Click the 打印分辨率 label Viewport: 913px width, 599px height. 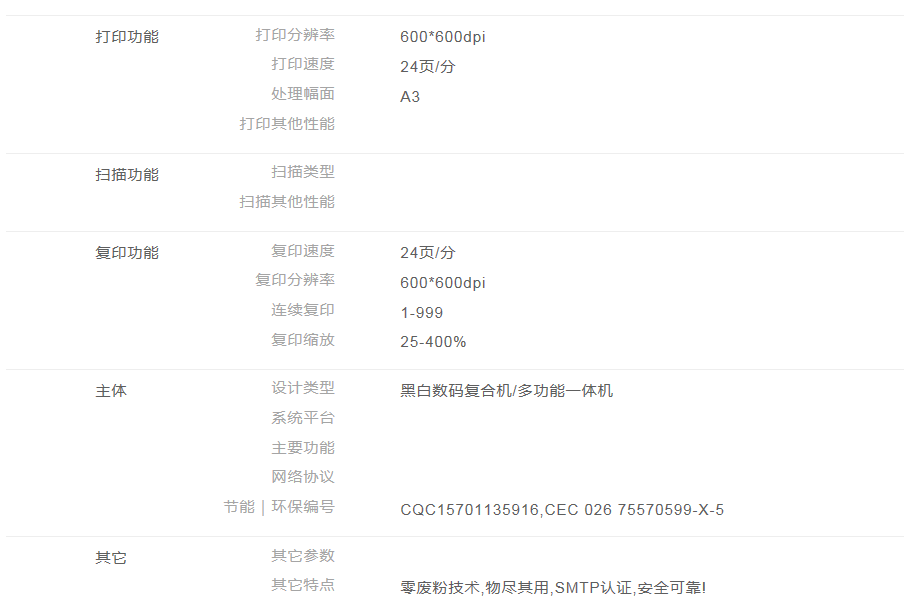click(295, 35)
